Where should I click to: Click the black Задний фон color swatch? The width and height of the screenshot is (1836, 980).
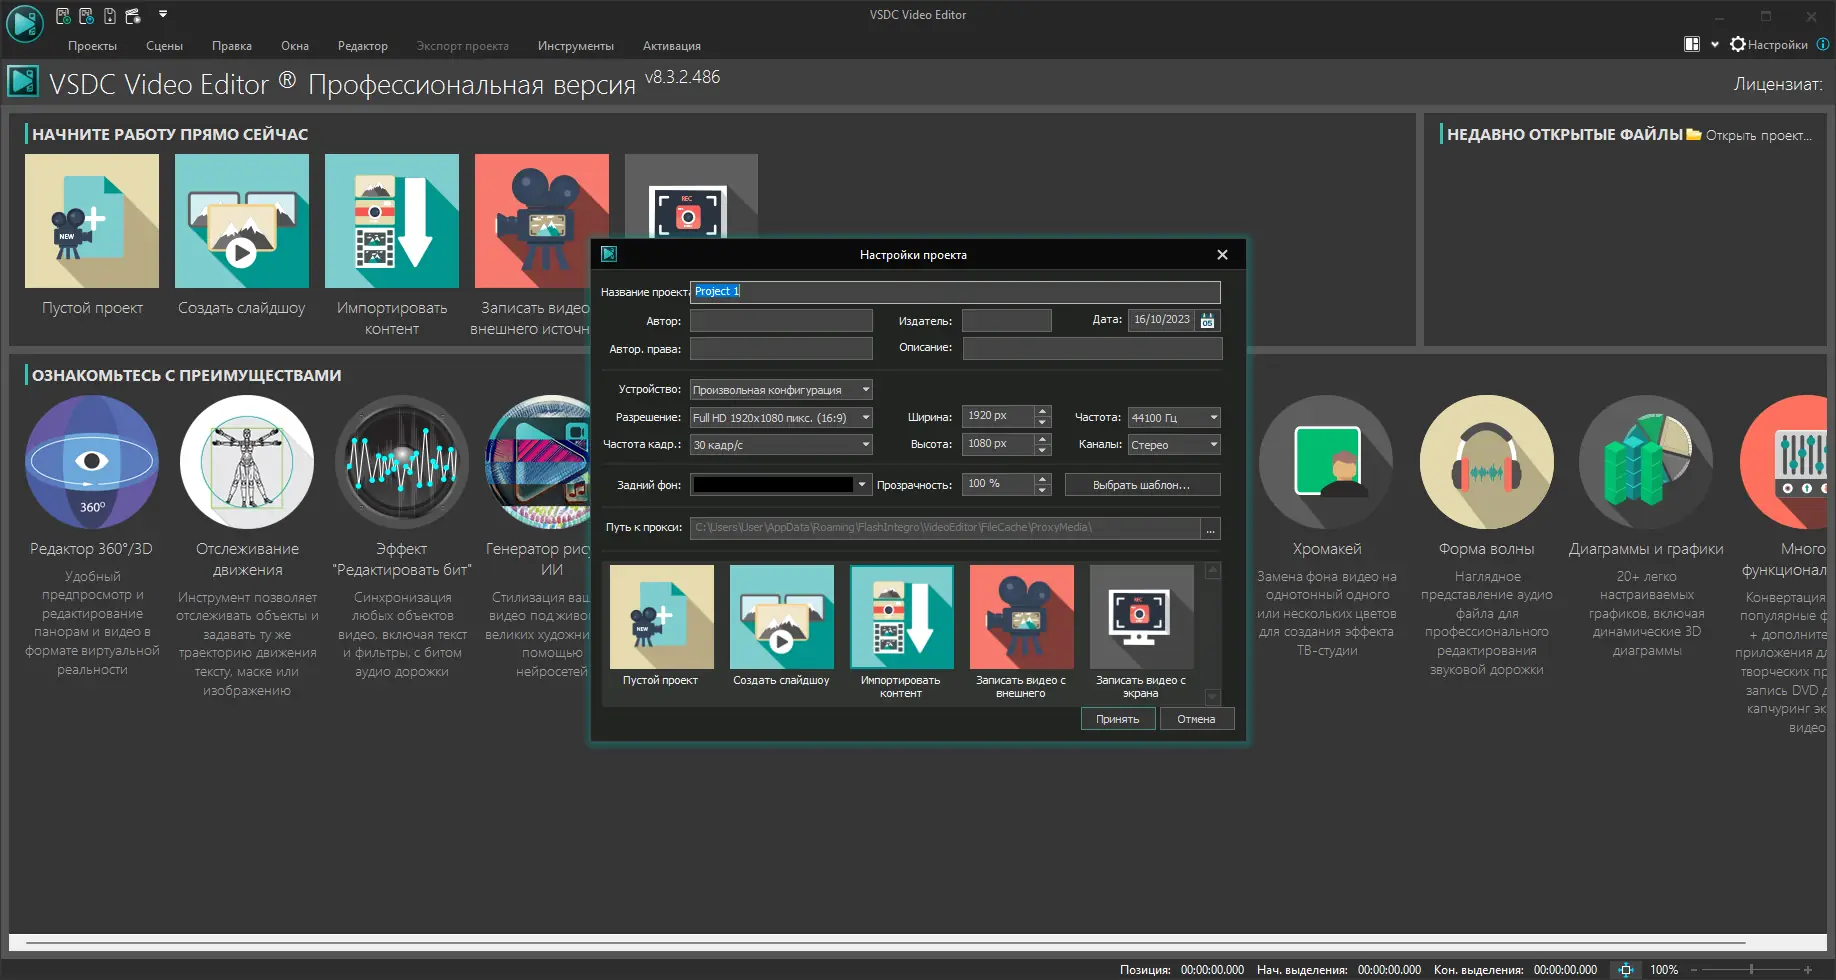(x=773, y=485)
